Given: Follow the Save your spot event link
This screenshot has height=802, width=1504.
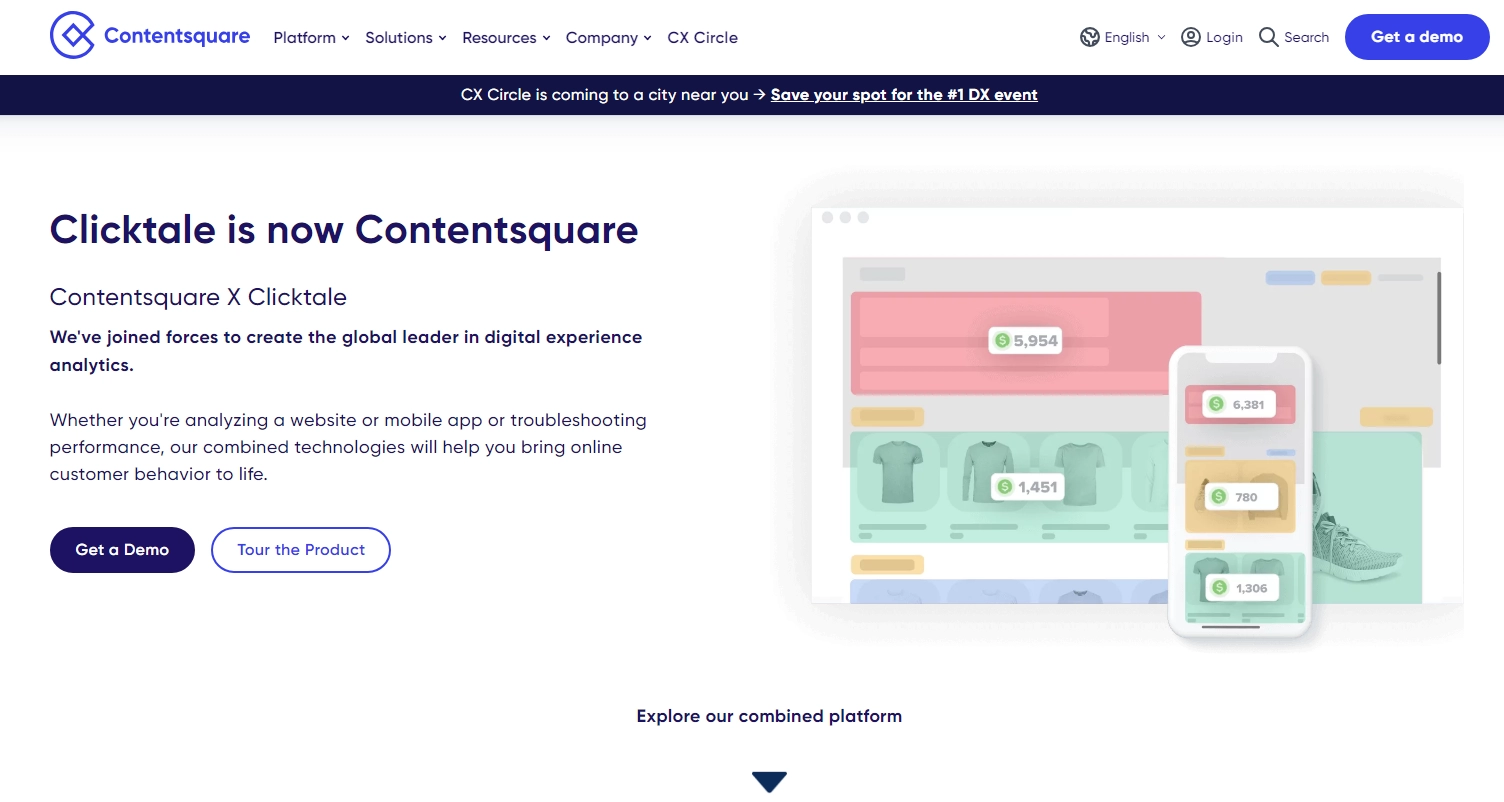Looking at the screenshot, I should pos(904,95).
